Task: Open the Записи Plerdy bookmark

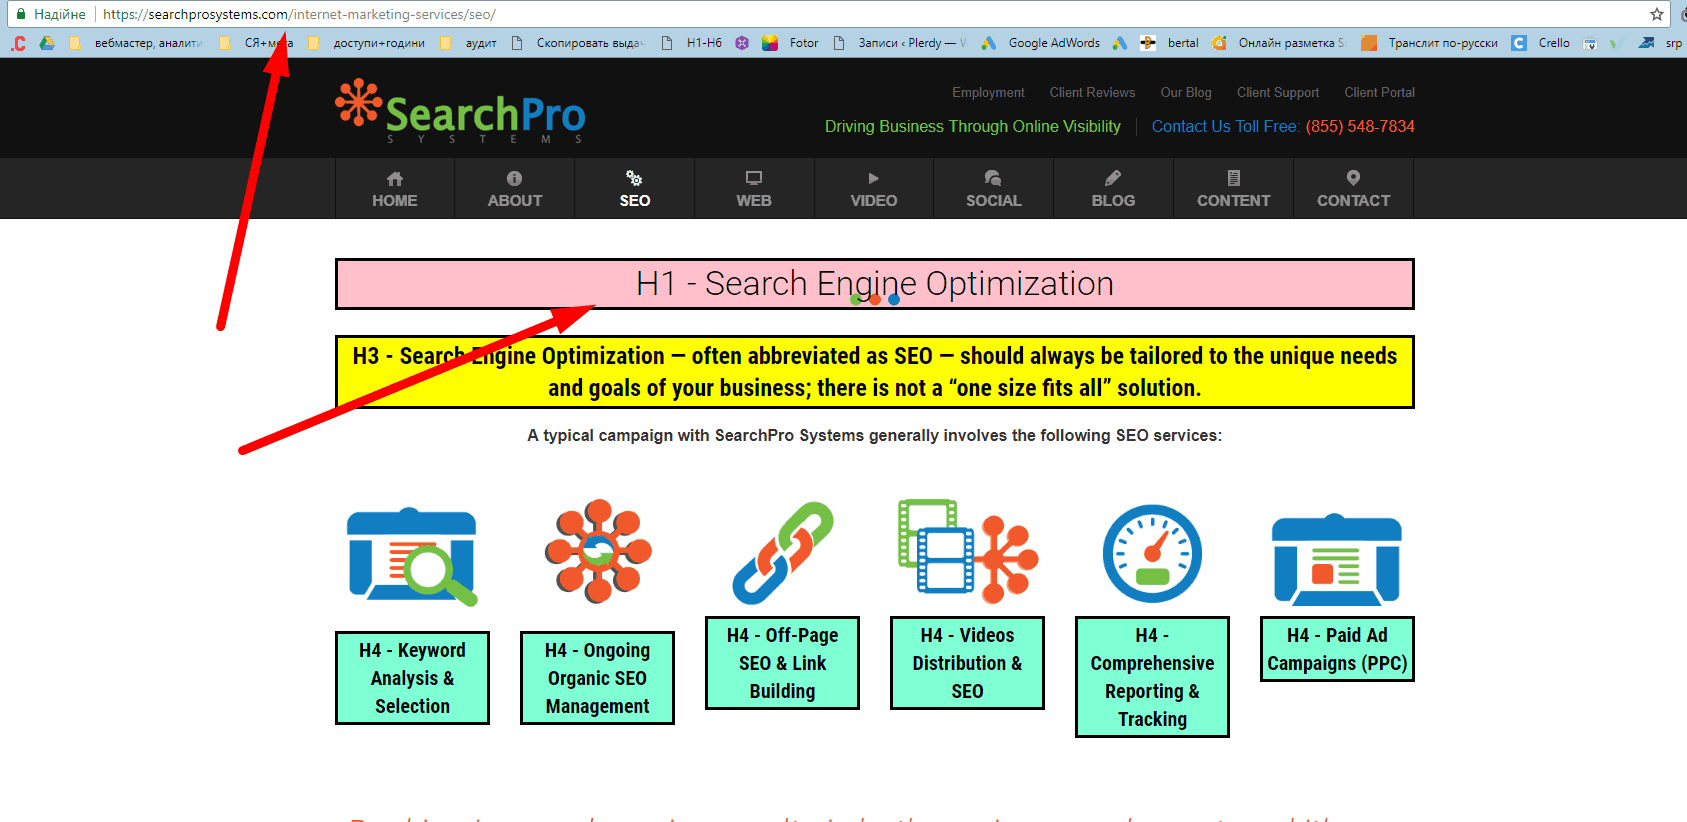Action: [x=899, y=43]
